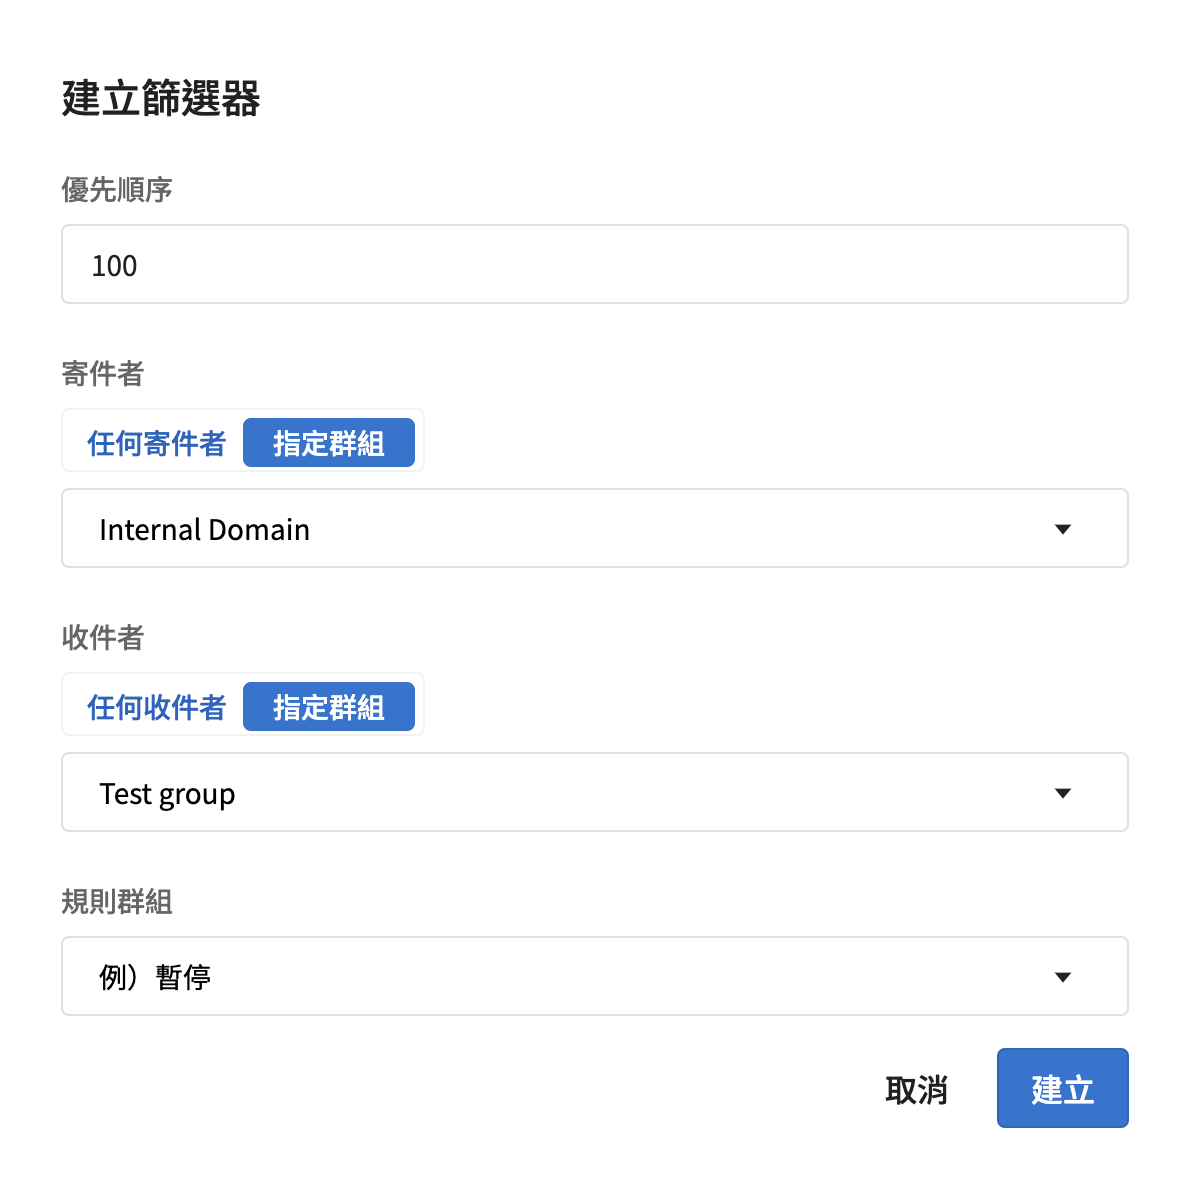Cancel the dialog with 取消
The height and width of the screenshot is (1190, 1186).
pos(916,1090)
